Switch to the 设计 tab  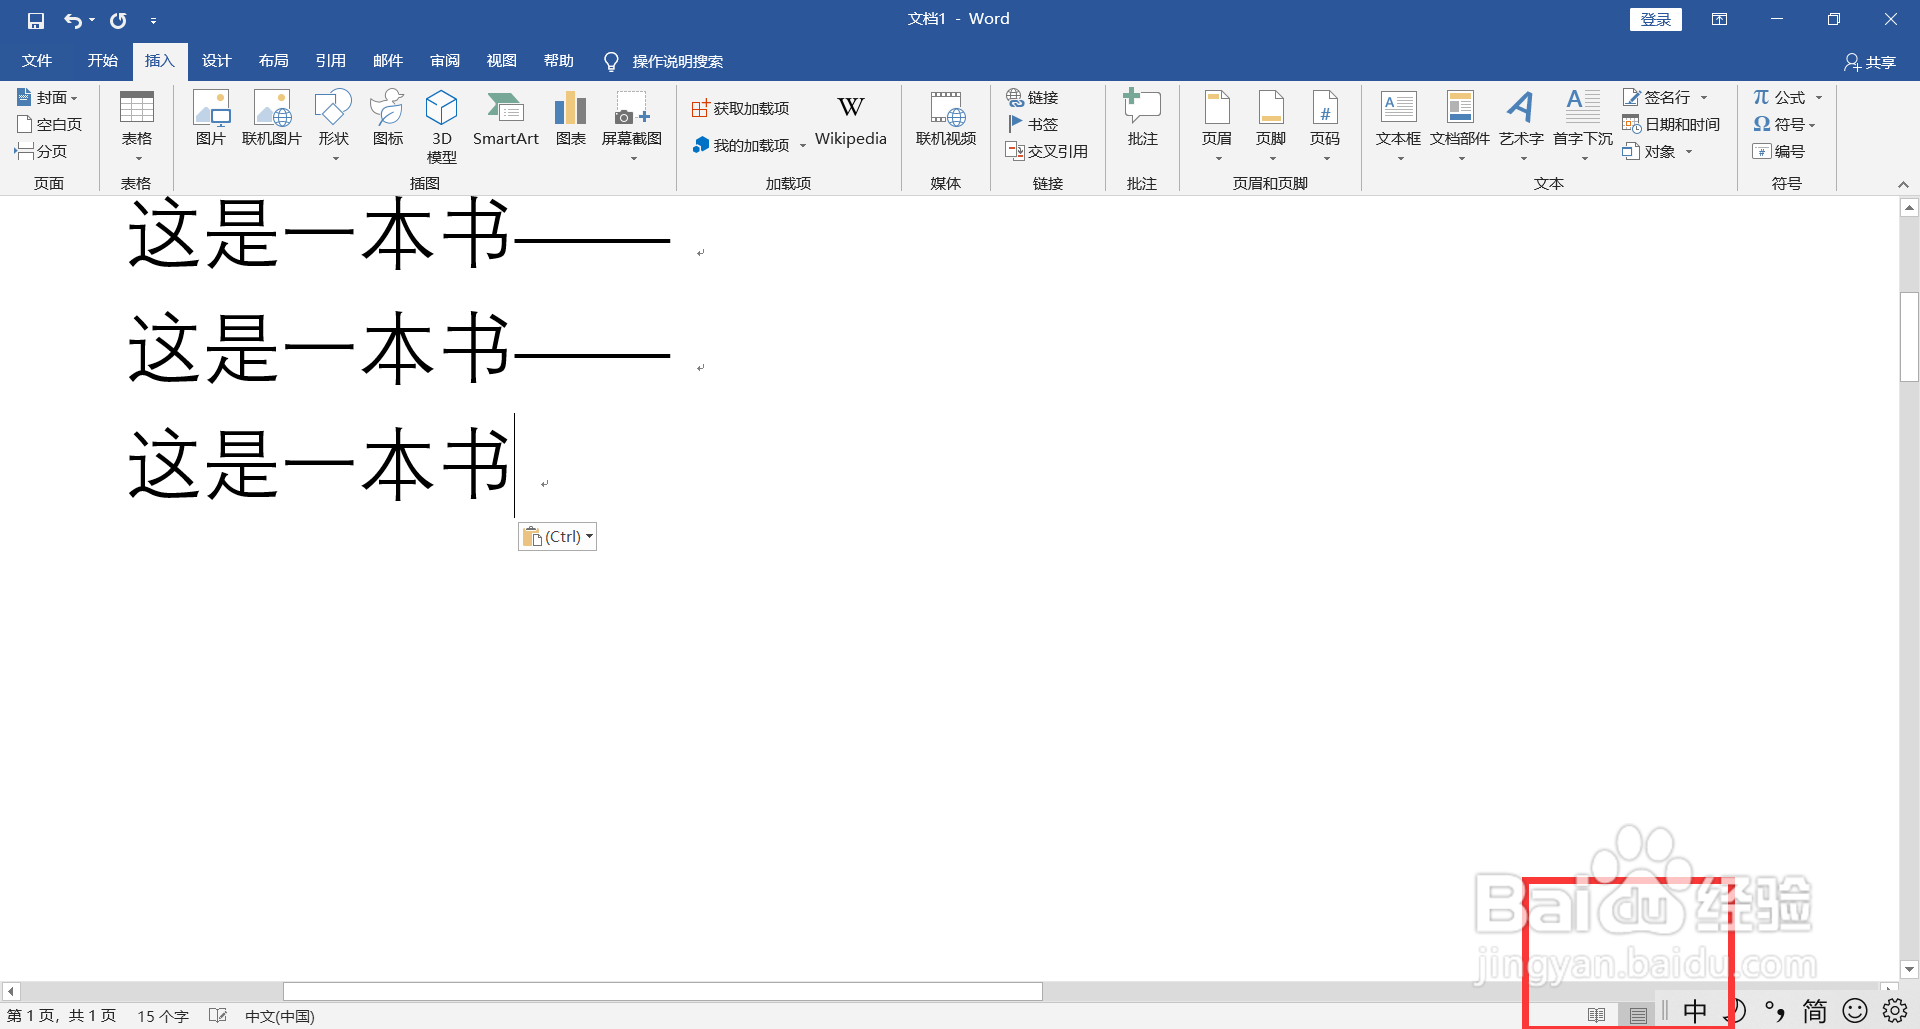pyautogui.click(x=216, y=61)
